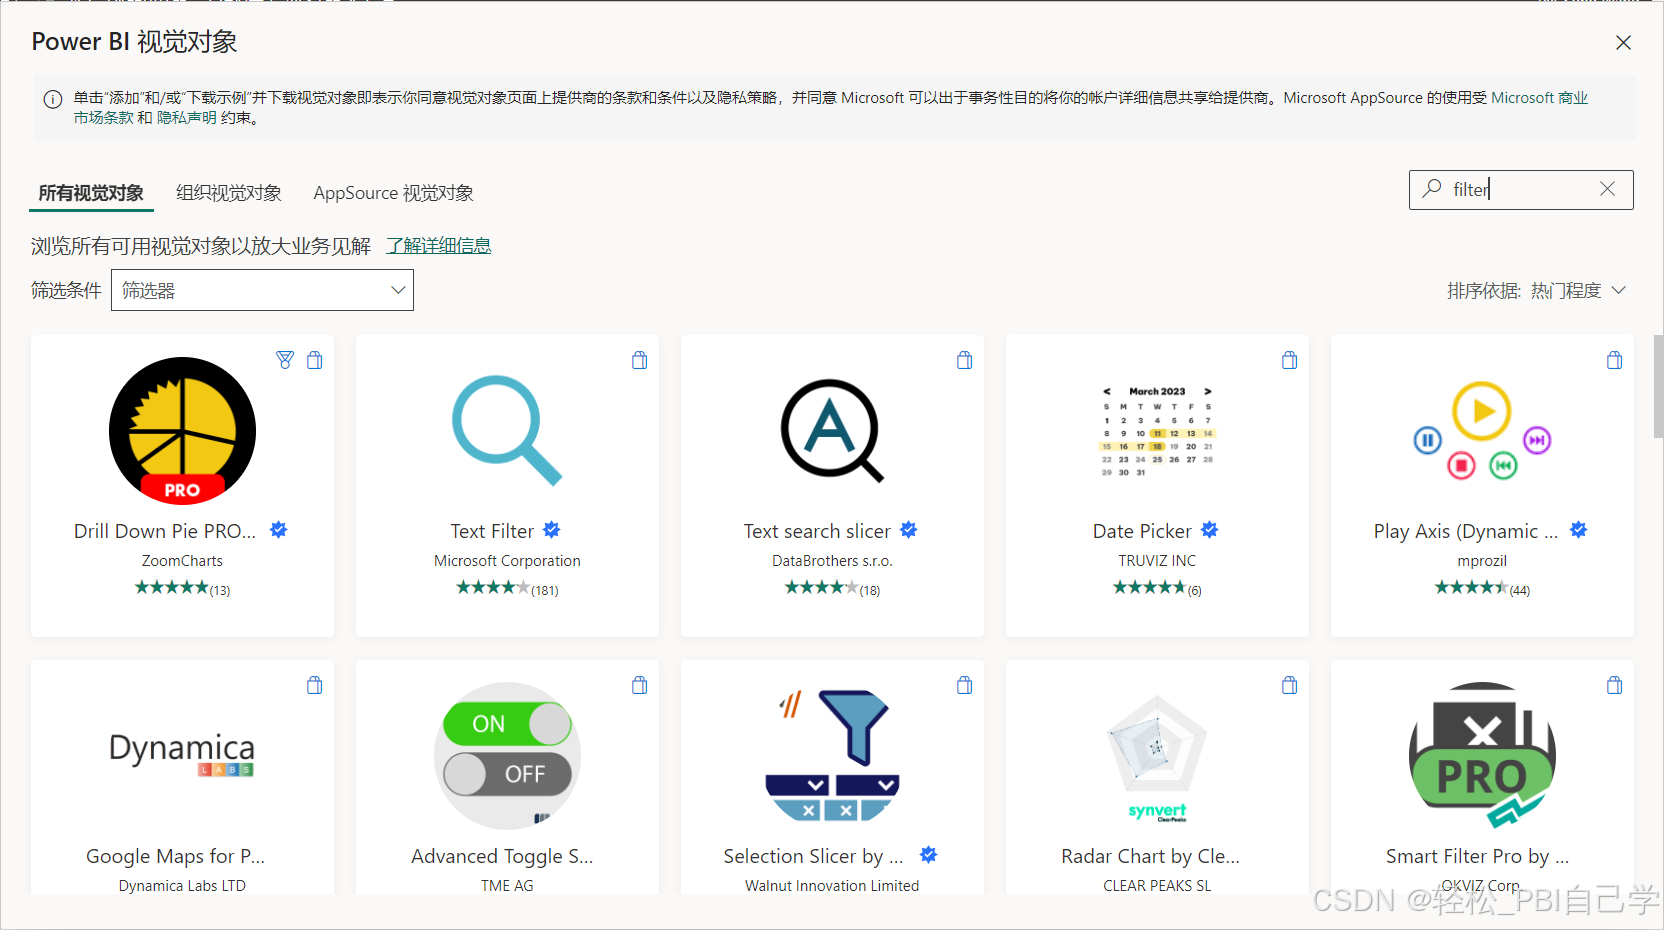Click the shopping bag icon on Text search slicer card

point(965,360)
